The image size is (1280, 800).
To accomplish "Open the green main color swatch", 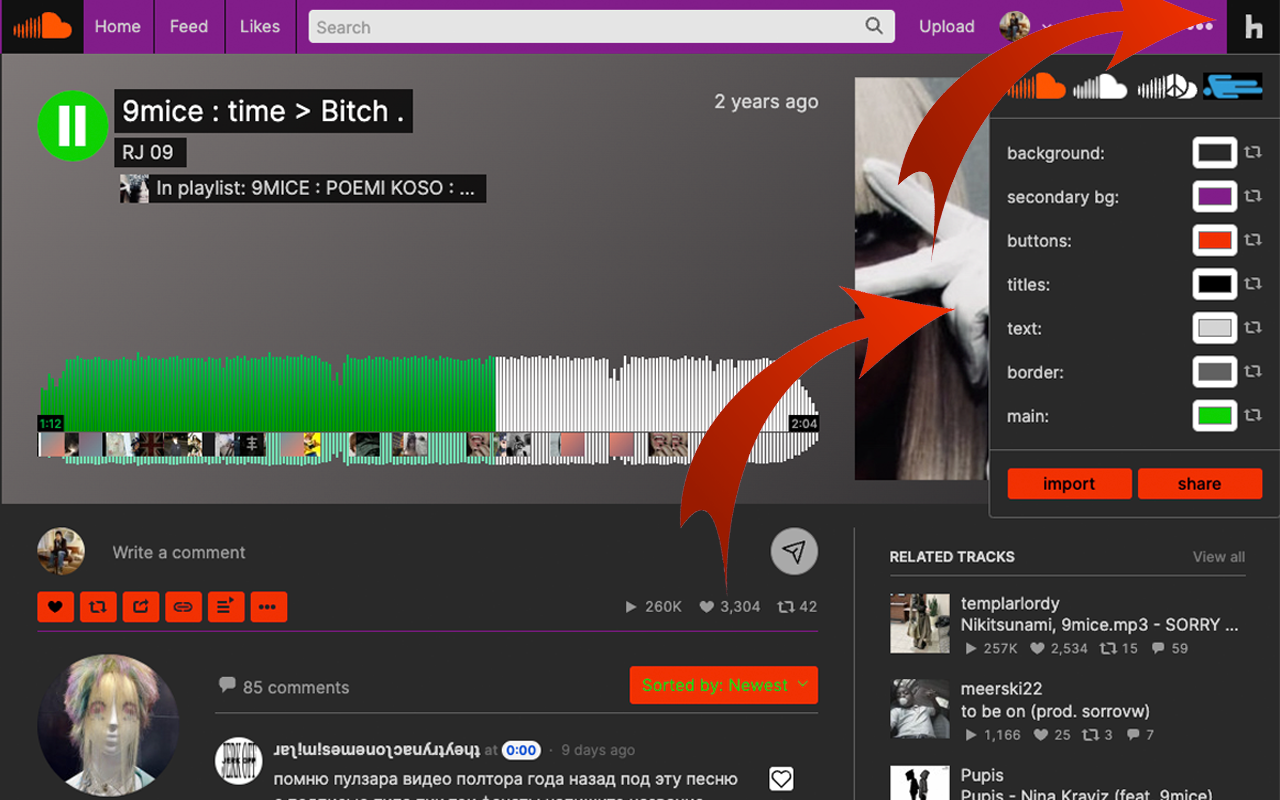I will click(x=1215, y=415).
